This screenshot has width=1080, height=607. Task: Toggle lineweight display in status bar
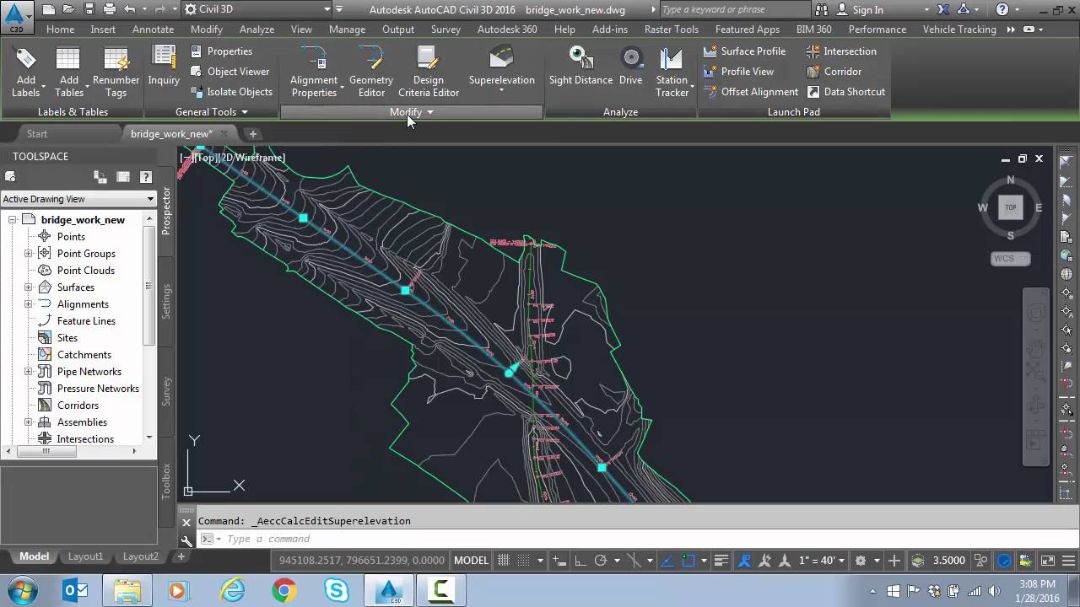(x=721, y=561)
